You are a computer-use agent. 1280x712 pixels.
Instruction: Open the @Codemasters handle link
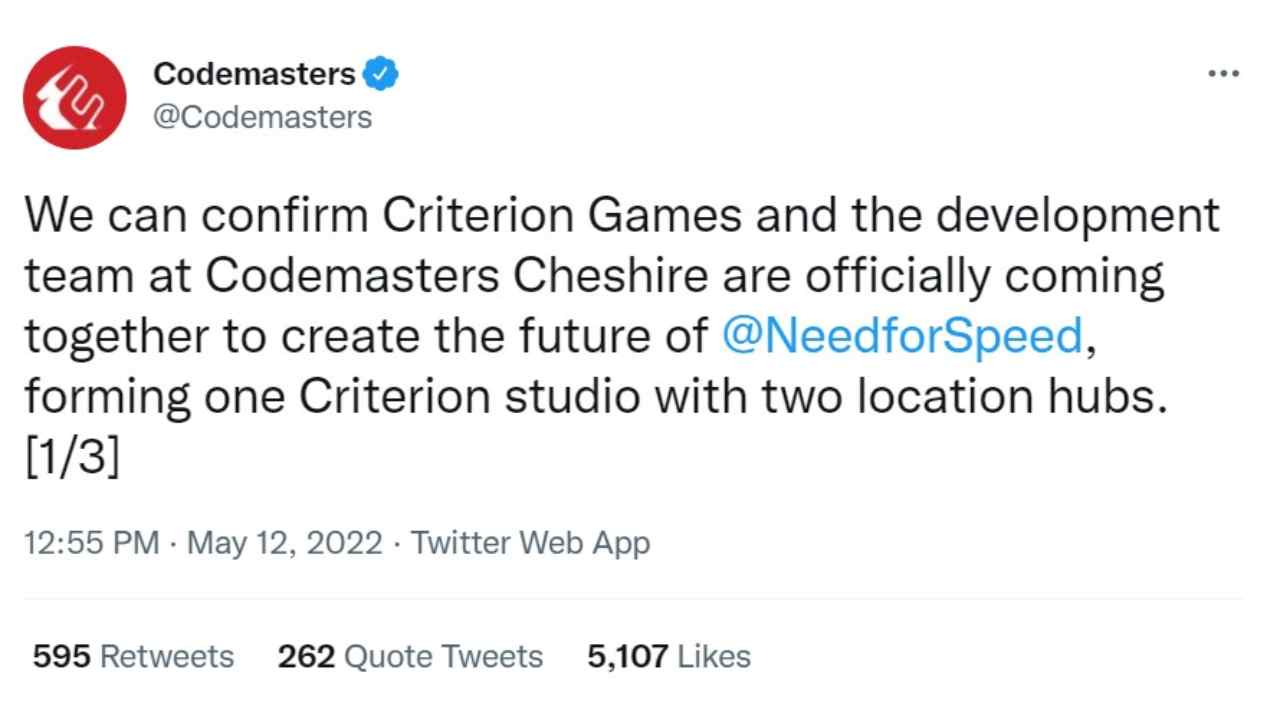pos(262,117)
